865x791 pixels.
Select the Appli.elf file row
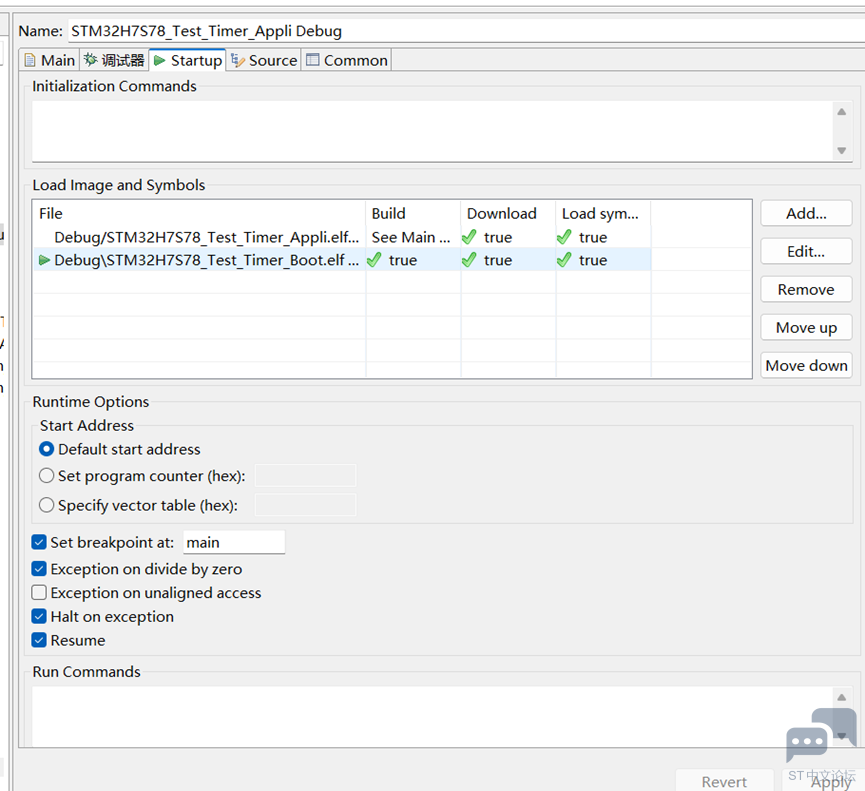tap(342, 237)
